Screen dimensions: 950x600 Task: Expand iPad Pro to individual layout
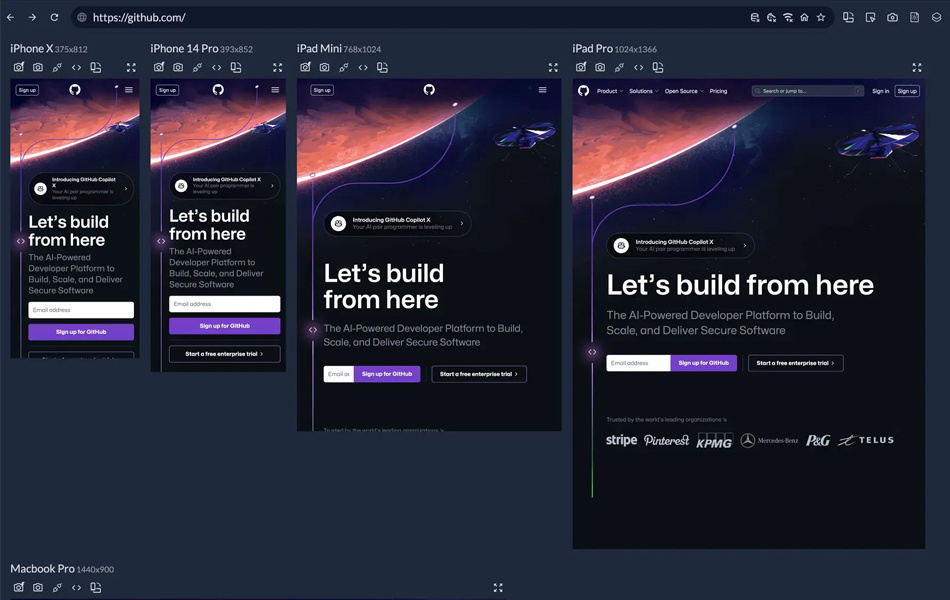(917, 67)
